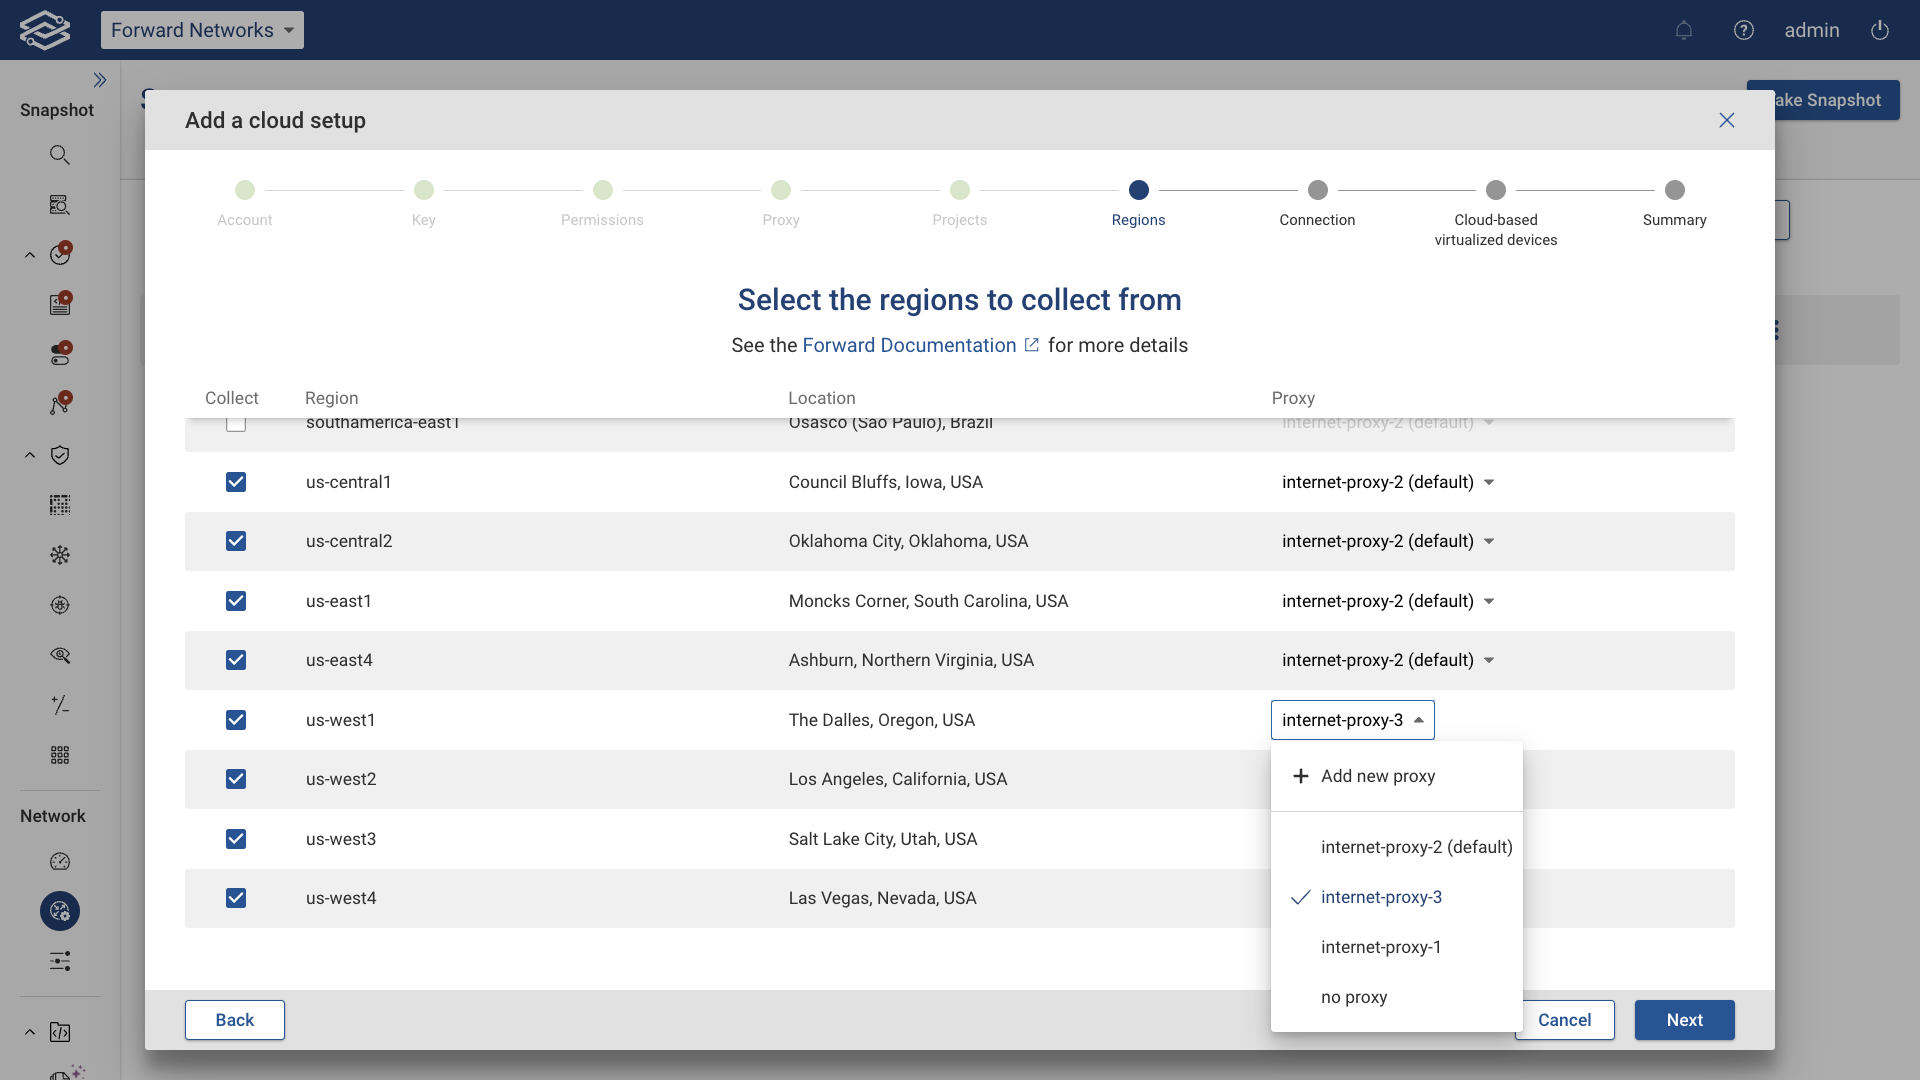Click the sidebar shield verify icon
Image resolution: width=1920 pixels, height=1080 pixels.
click(x=60, y=455)
